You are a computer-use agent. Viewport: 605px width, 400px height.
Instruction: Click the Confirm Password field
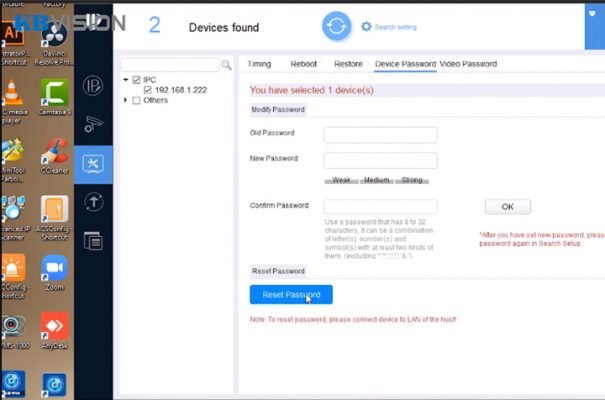tap(380, 206)
